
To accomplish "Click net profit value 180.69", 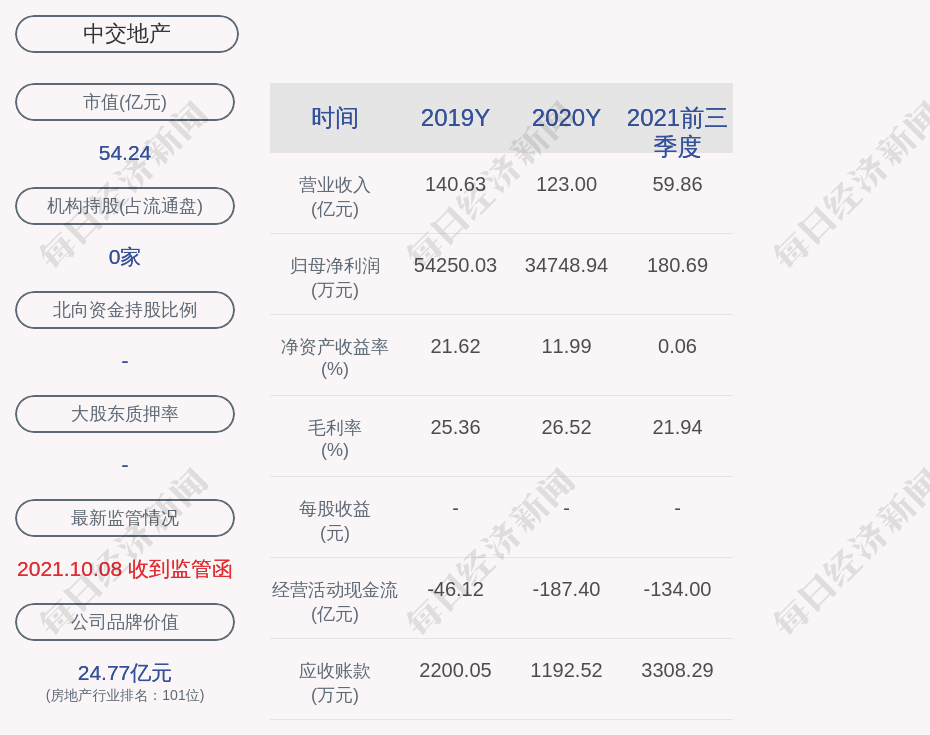I will click(677, 265).
